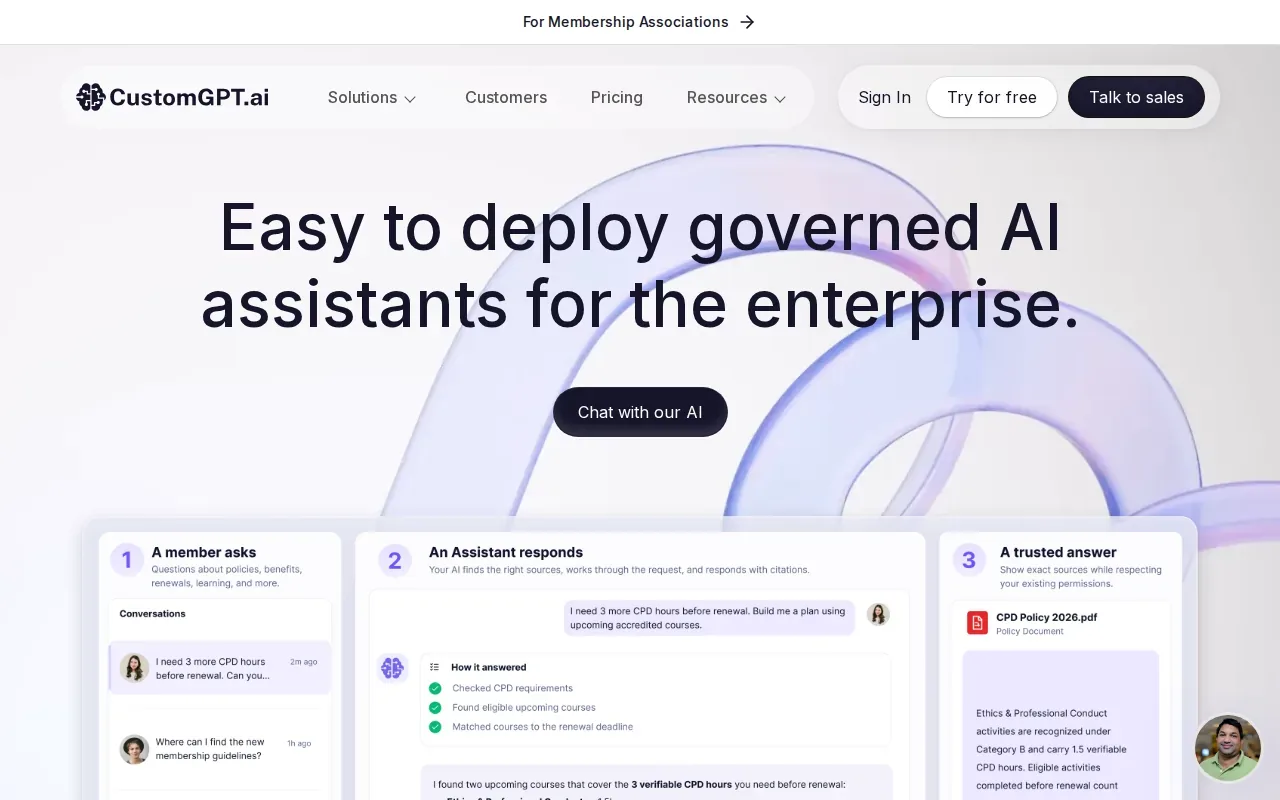
Task: Open the chat avatar widget at bottom right
Action: [x=1228, y=748]
